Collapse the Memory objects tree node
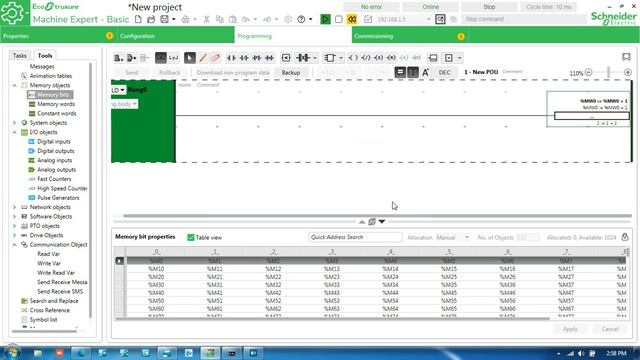640x360 pixels. coord(14,85)
